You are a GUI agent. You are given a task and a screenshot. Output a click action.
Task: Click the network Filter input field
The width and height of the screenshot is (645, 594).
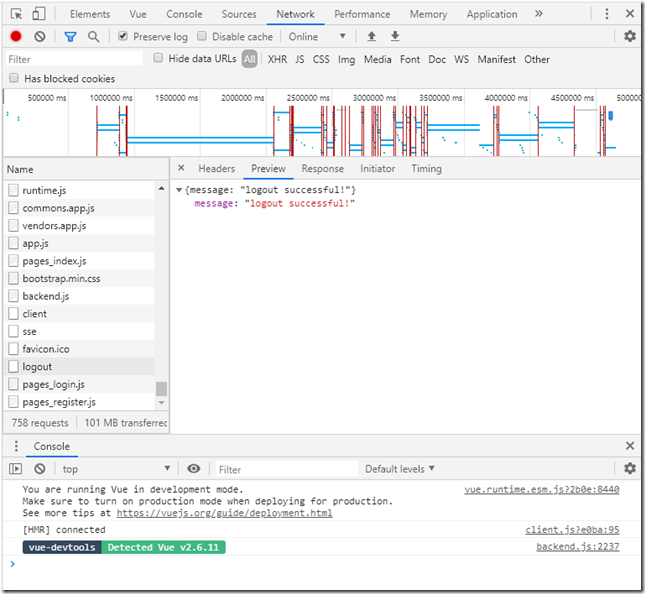pyautogui.click(x=74, y=59)
